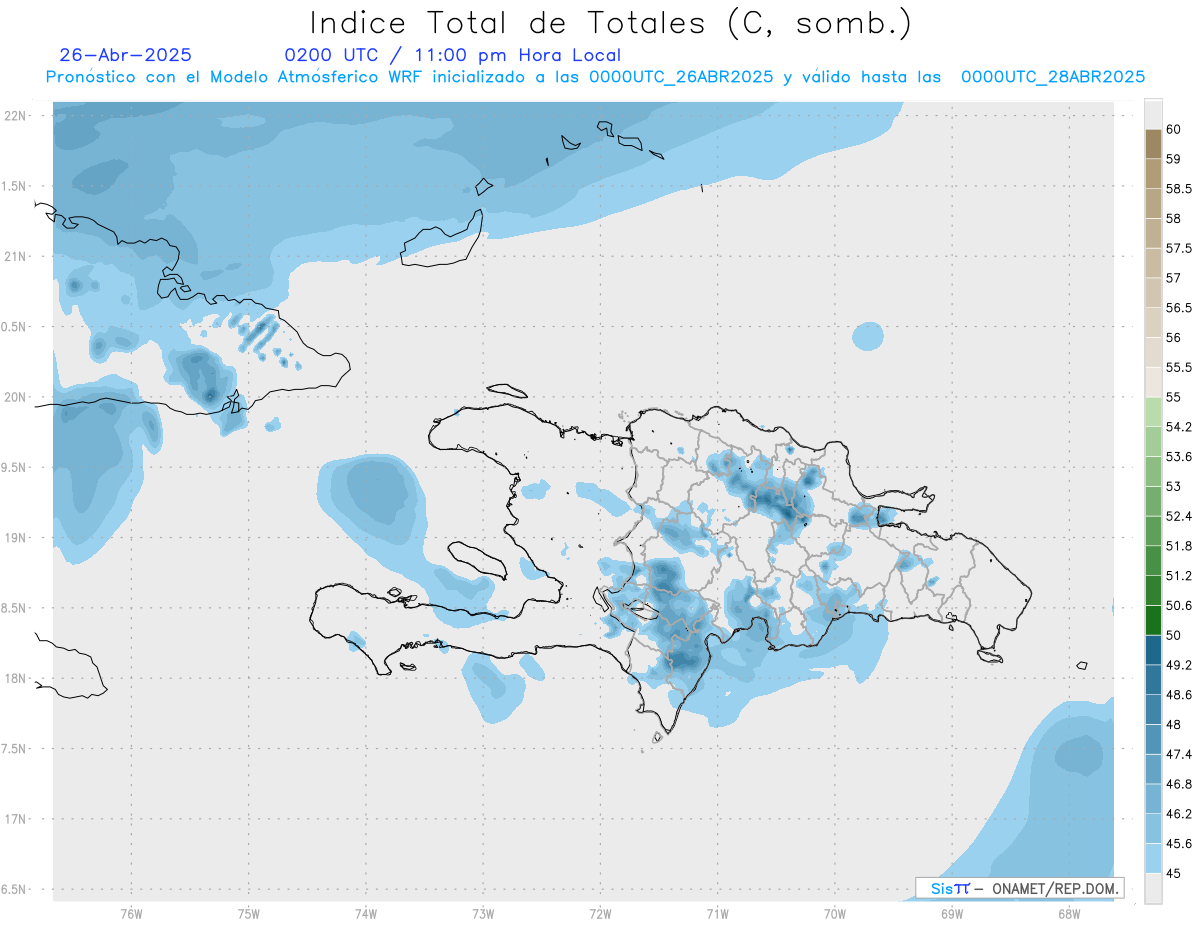Click the colorbar value '51.2'

click(1179, 576)
